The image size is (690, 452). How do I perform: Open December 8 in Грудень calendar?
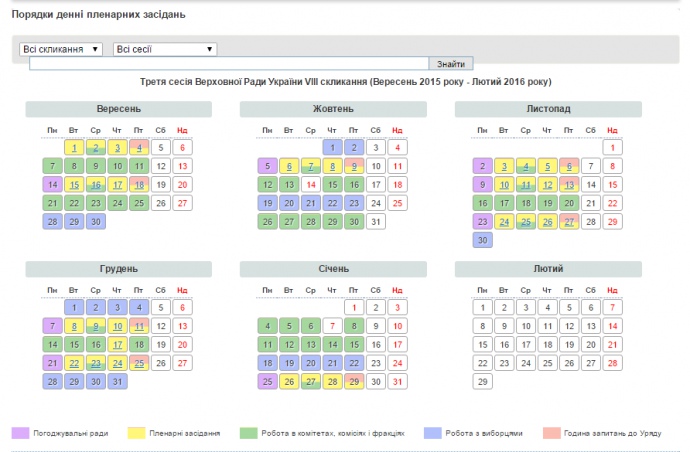pyautogui.click(x=74, y=326)
